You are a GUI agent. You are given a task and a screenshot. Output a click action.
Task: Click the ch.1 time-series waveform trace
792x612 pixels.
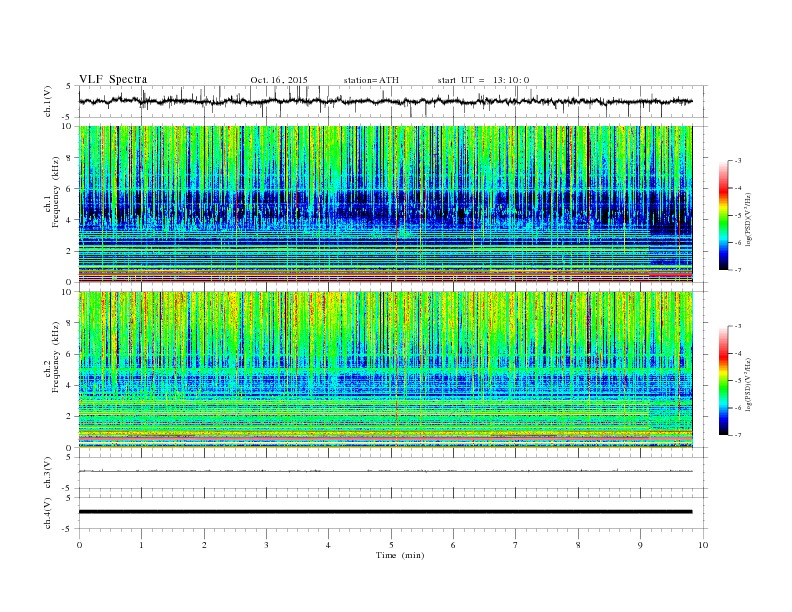point(385,101)
